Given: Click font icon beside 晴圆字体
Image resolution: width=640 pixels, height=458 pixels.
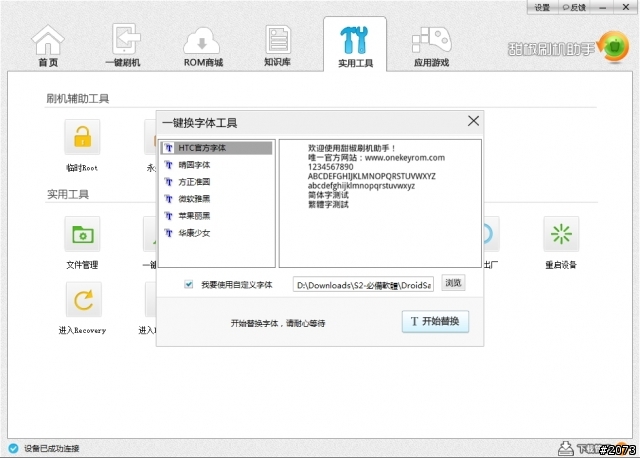Looking at the screenshot, I should point(169,165).
